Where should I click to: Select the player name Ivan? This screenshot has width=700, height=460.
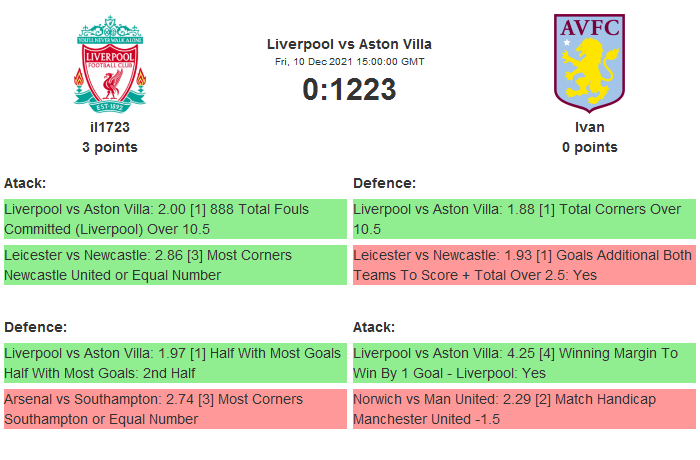pos(589,127)
